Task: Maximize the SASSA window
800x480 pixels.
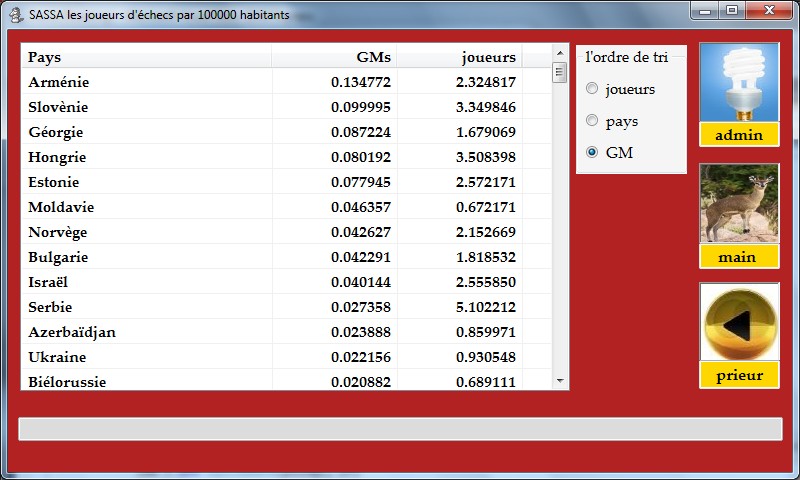Action: tap(732, 10)
